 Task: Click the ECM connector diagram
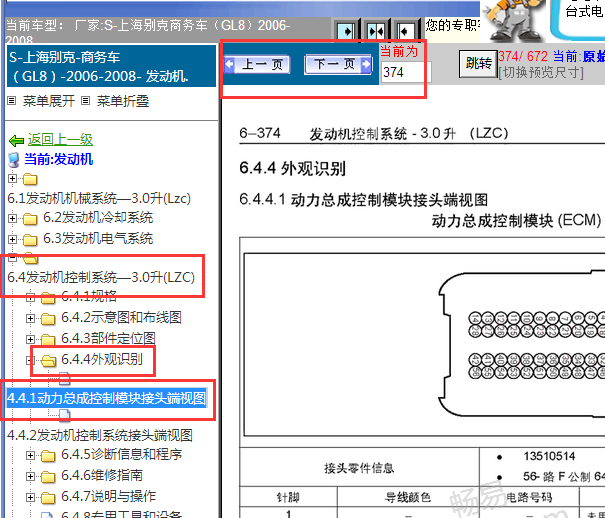point(424,344)
